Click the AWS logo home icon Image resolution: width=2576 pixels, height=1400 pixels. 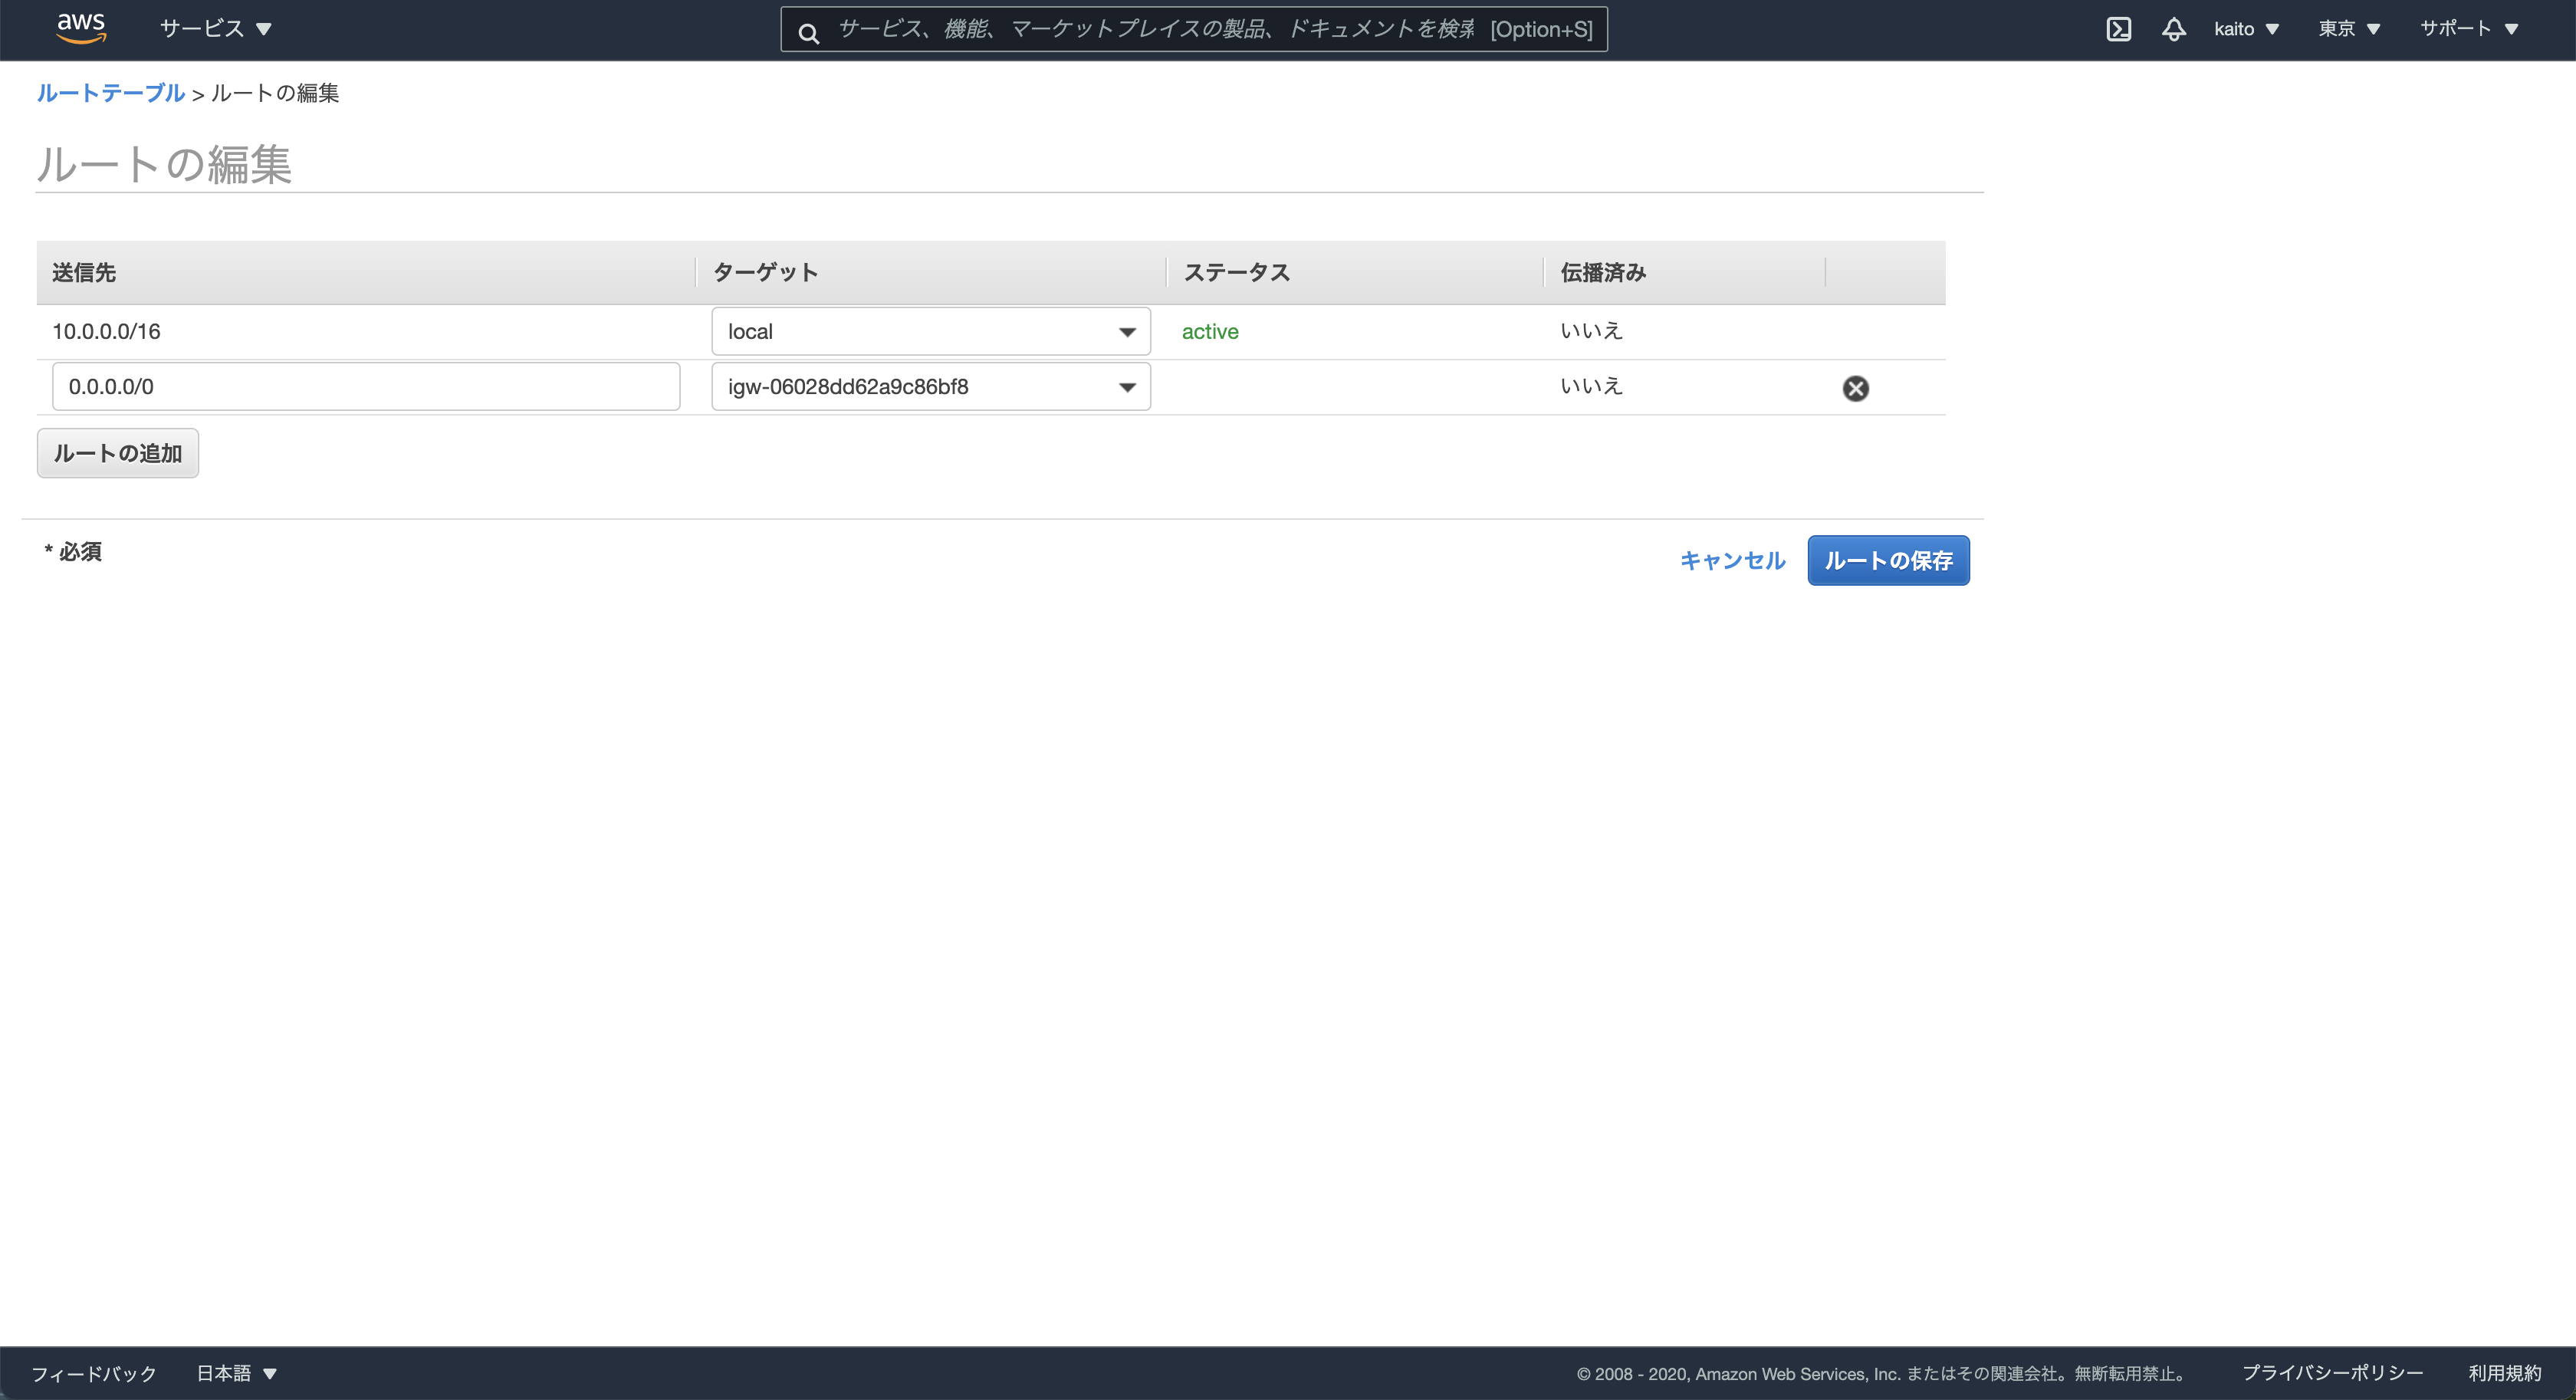click(81, 28)
